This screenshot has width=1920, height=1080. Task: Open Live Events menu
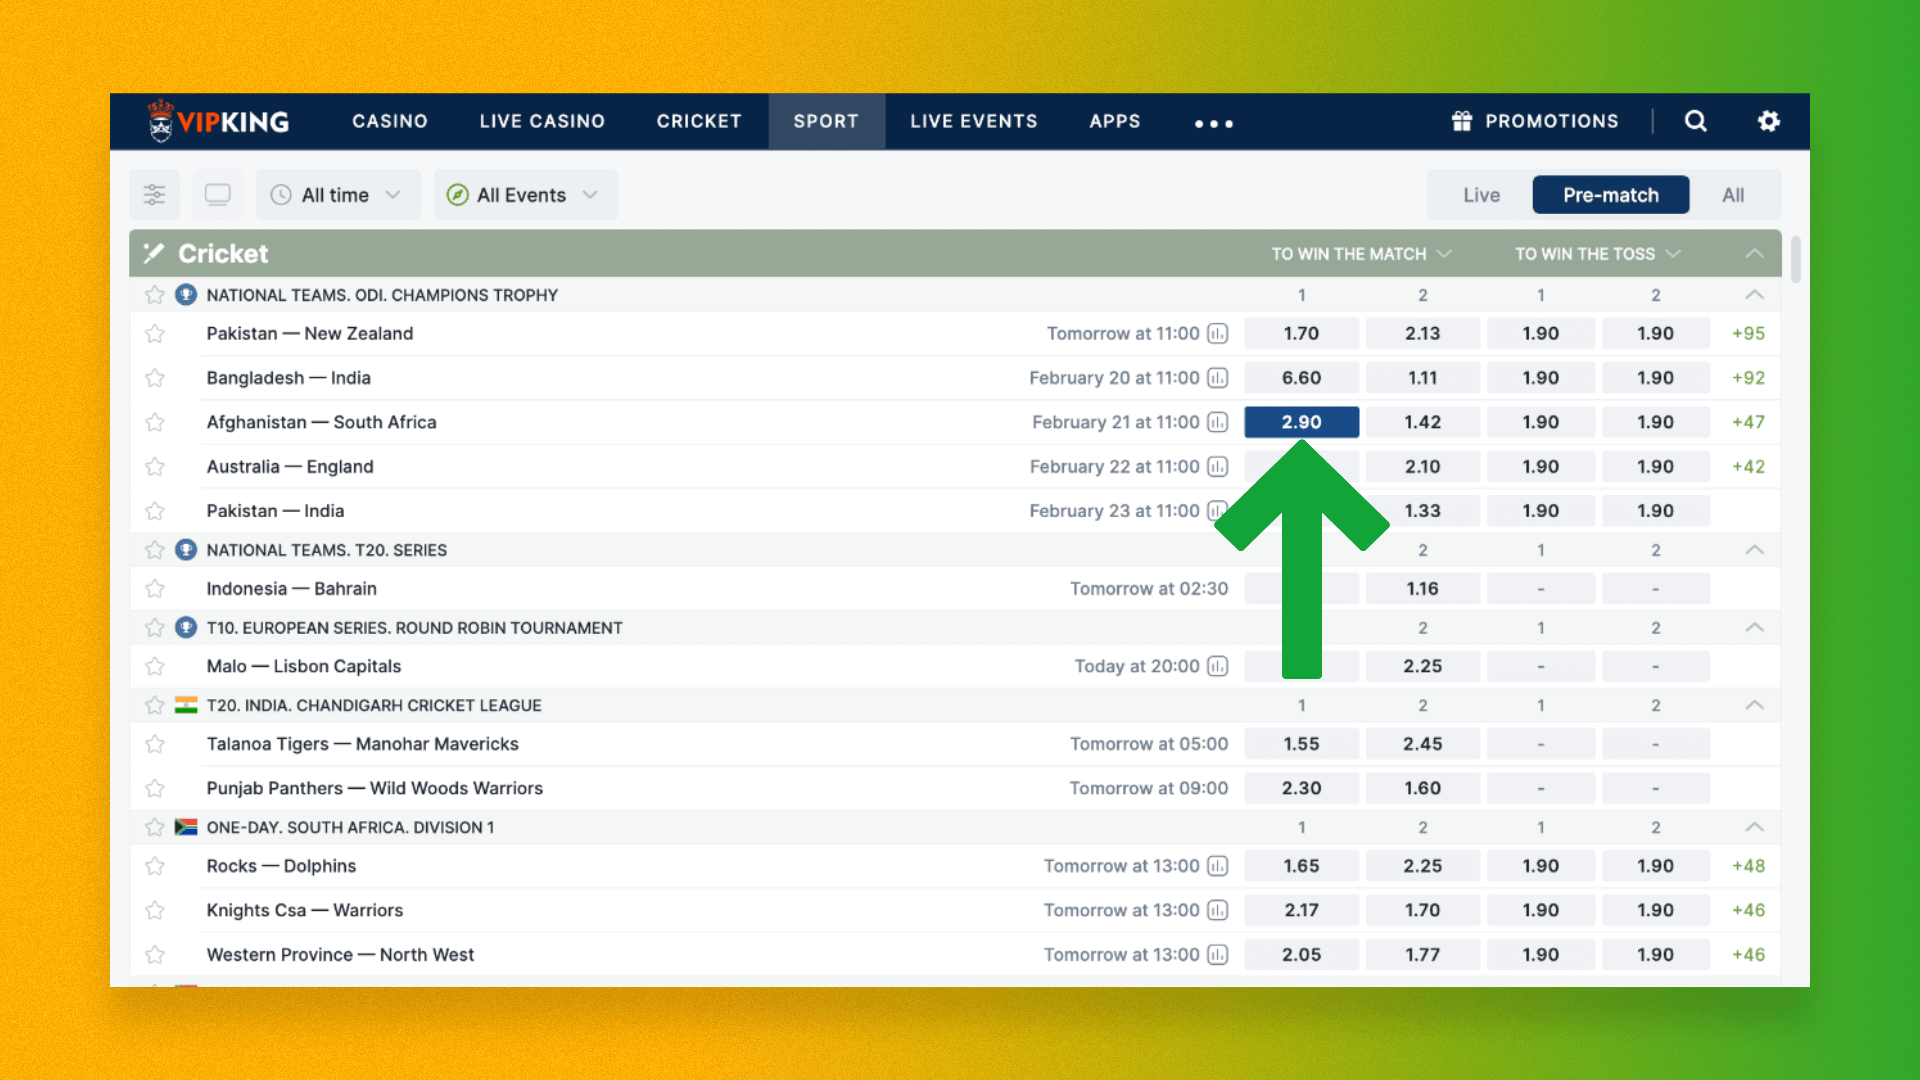[x=974, y=121]
